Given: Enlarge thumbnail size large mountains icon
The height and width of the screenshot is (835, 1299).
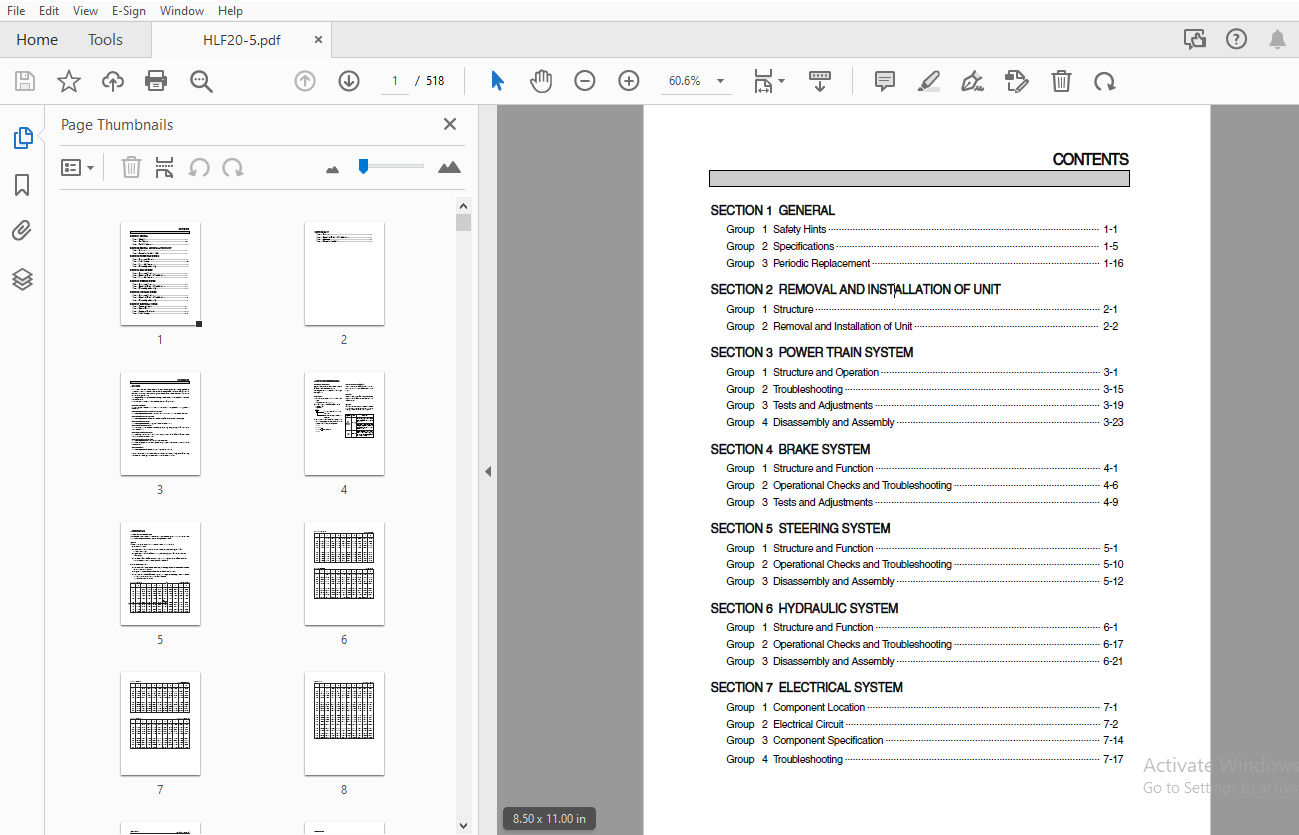Looking at the screenshot, I should (450, 167).
